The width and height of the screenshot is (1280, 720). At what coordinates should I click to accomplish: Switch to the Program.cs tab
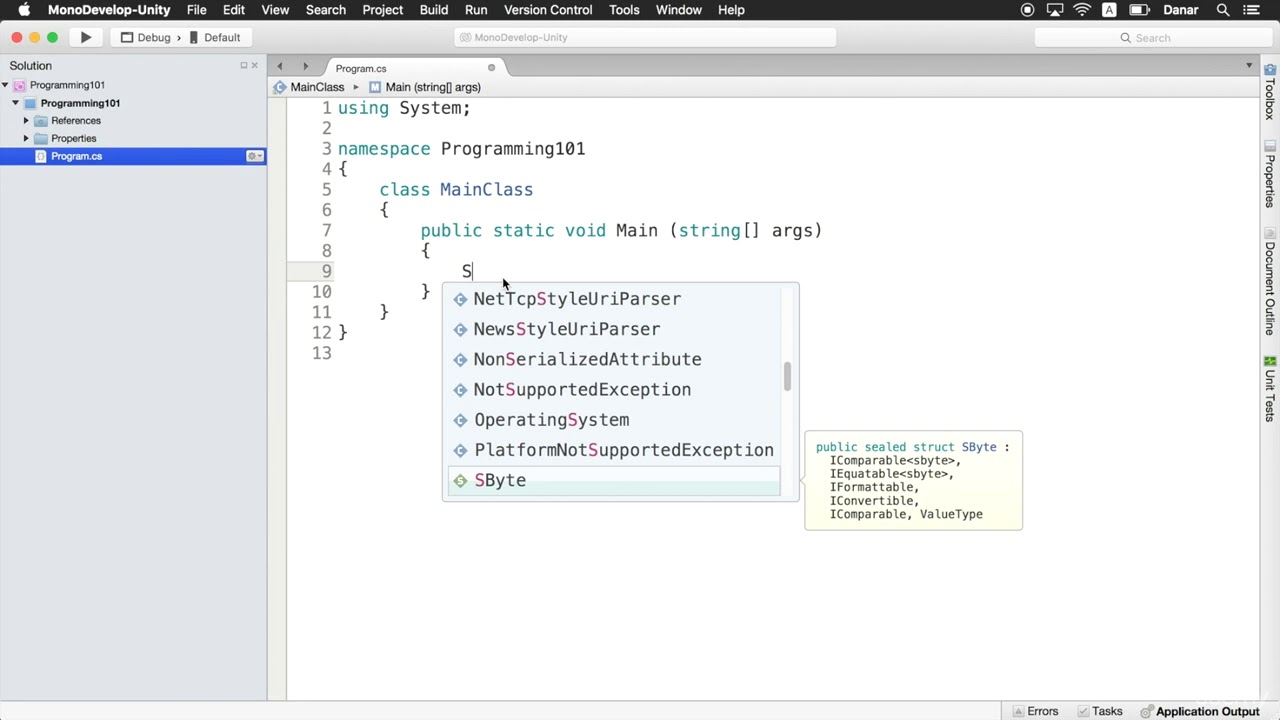coord(361,68)
